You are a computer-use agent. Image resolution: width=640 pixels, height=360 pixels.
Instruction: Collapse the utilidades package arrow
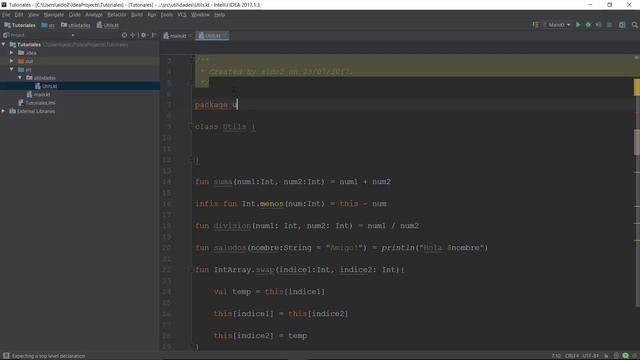pyautogui.click(x=20, y=78)
